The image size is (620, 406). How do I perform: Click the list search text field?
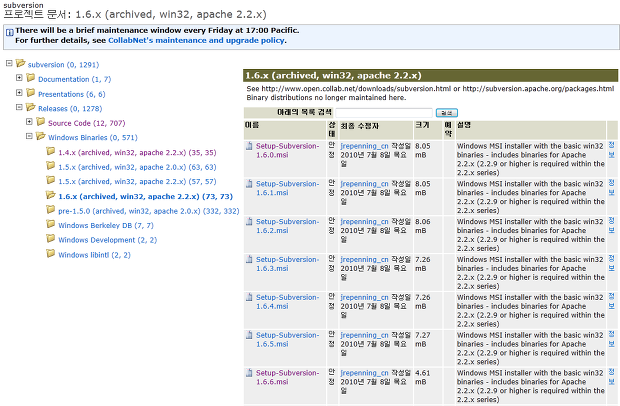pyautogui.click(x=384, y=113)
